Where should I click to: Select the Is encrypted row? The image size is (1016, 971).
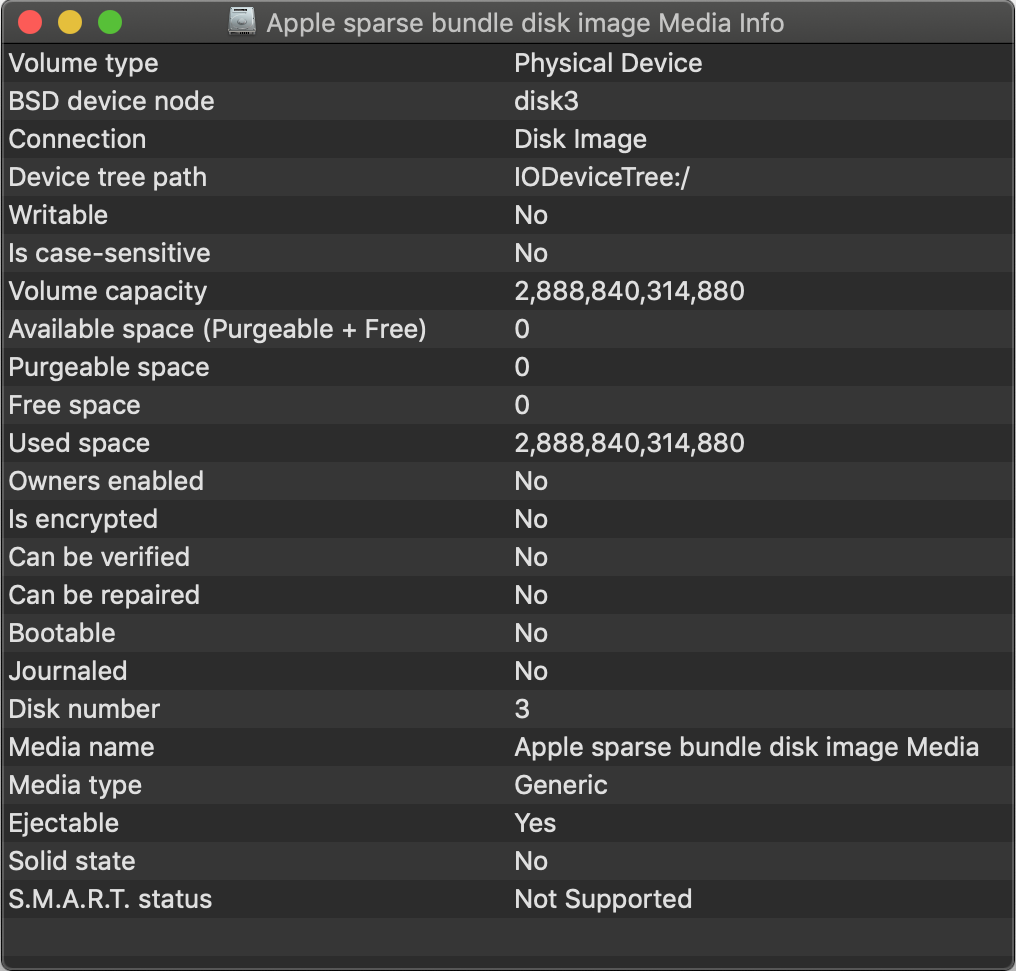click(x=83, y=519)
